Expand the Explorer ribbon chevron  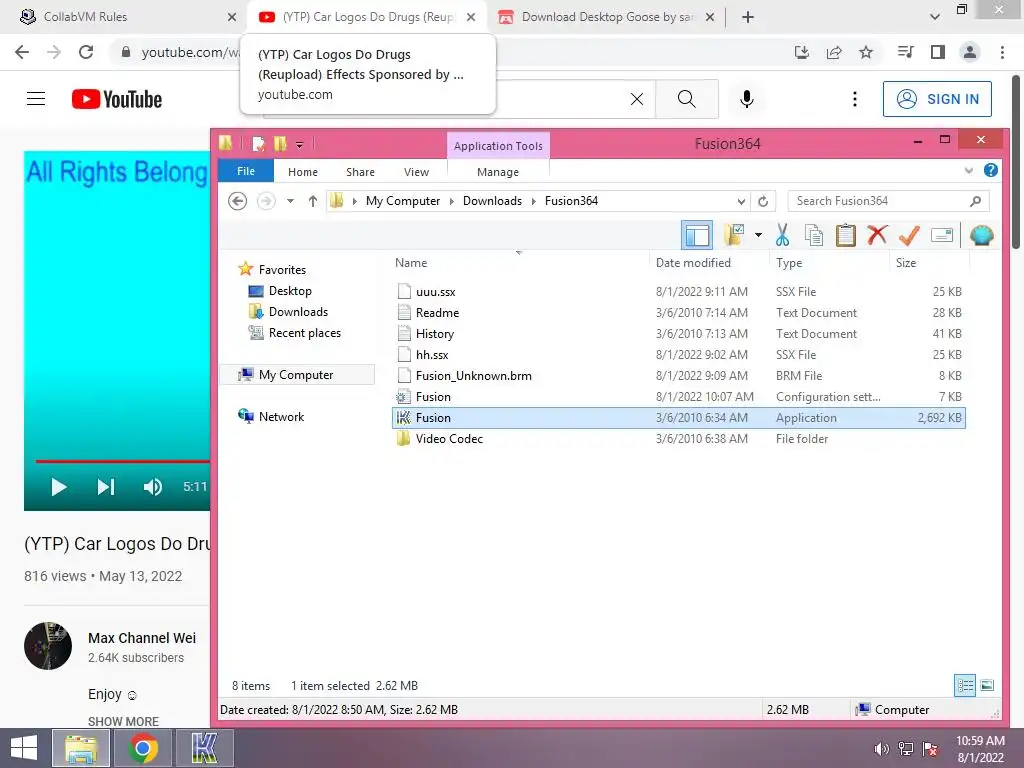(x=968, y=170)
